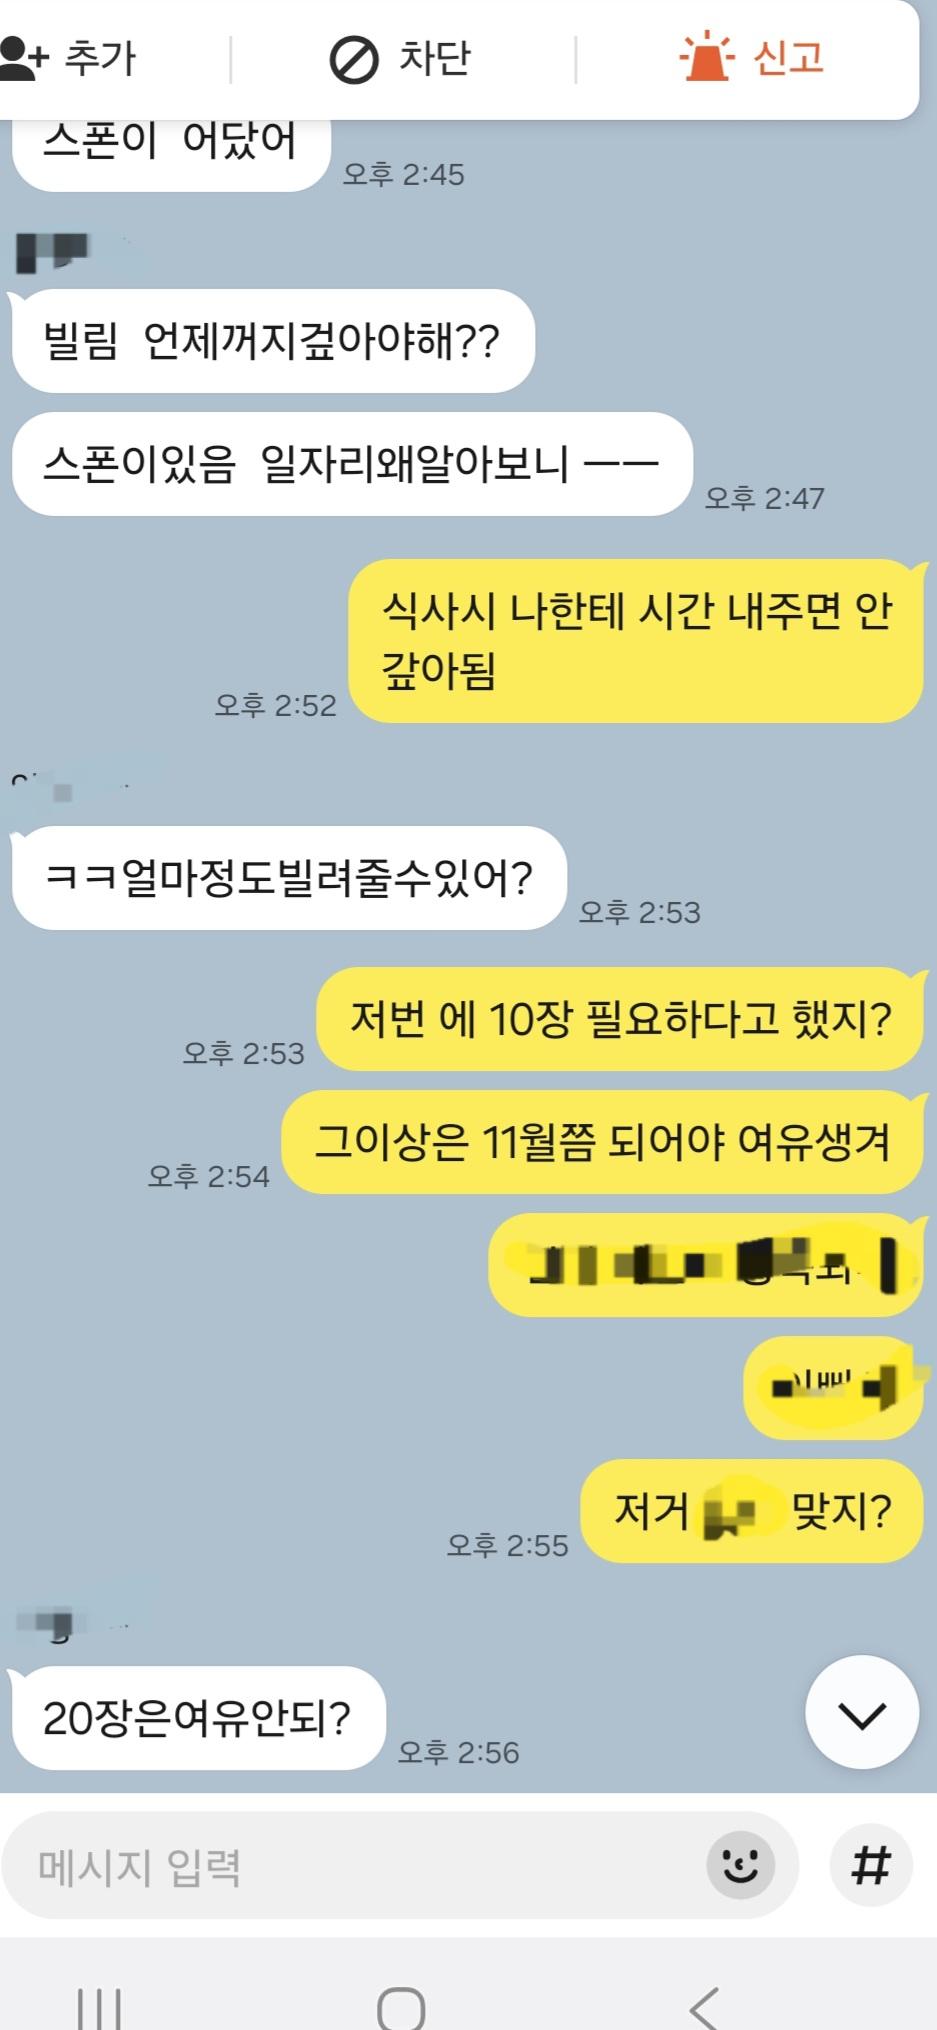This screenshot has width=937, height=2030.
Task: Tap the hashtag search button
Action: (871, 1864)
